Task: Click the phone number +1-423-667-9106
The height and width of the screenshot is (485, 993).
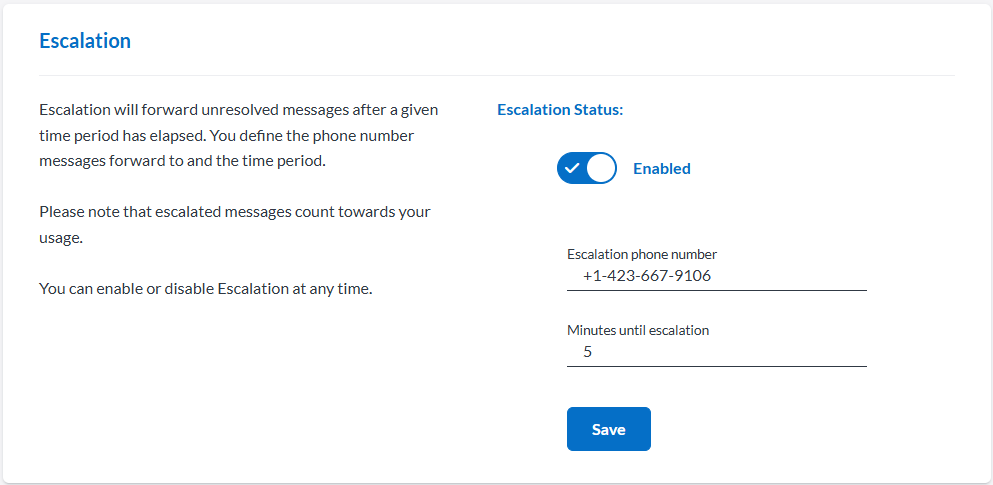Action: coord(647,276)
